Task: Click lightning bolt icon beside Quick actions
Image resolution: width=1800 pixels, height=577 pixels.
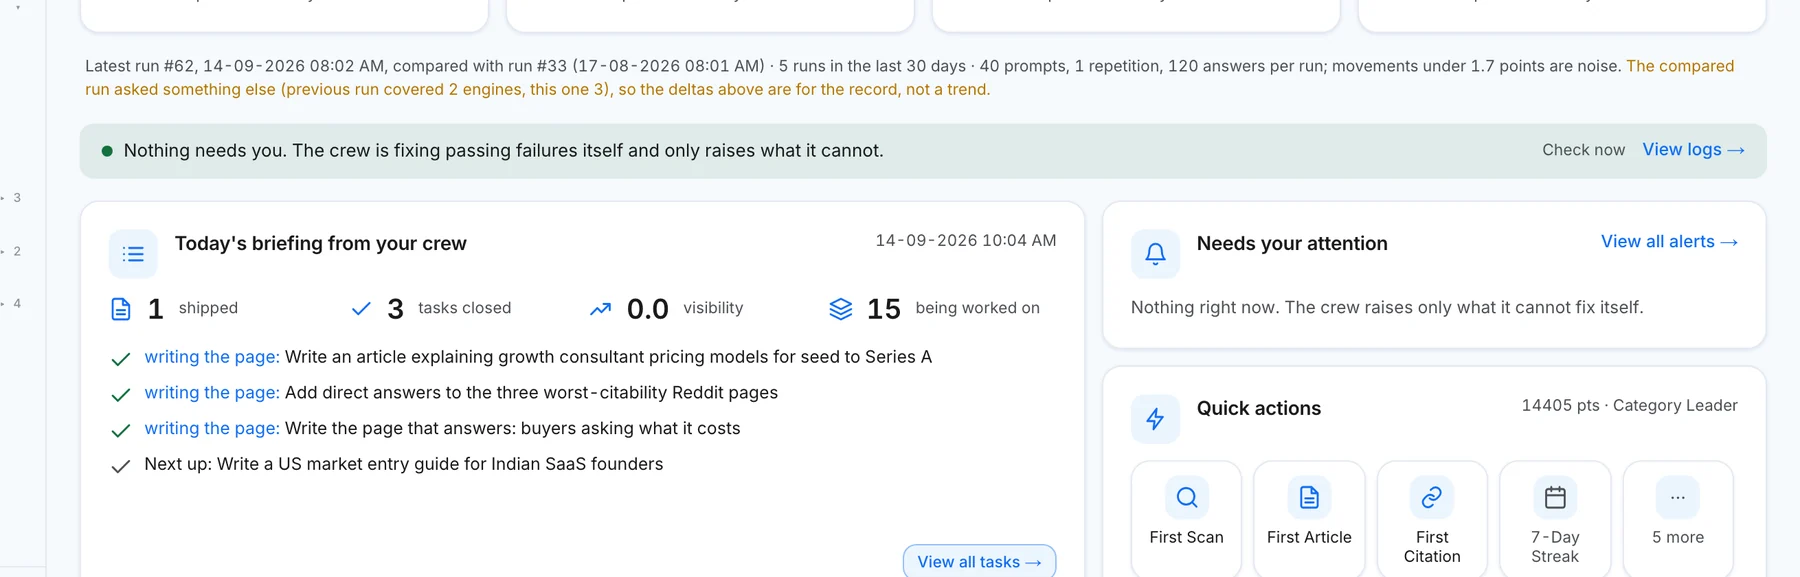Action: coord(1155,419)
